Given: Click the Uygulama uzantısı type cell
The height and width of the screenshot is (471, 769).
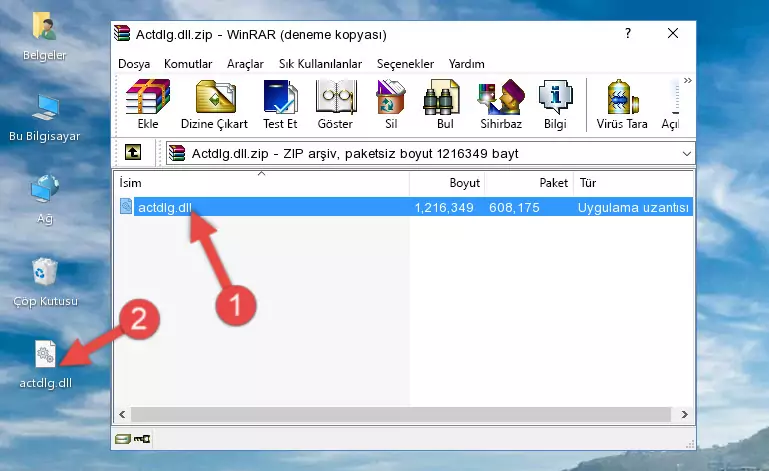Looking at the screenshot, I should (x=633, y=208).
